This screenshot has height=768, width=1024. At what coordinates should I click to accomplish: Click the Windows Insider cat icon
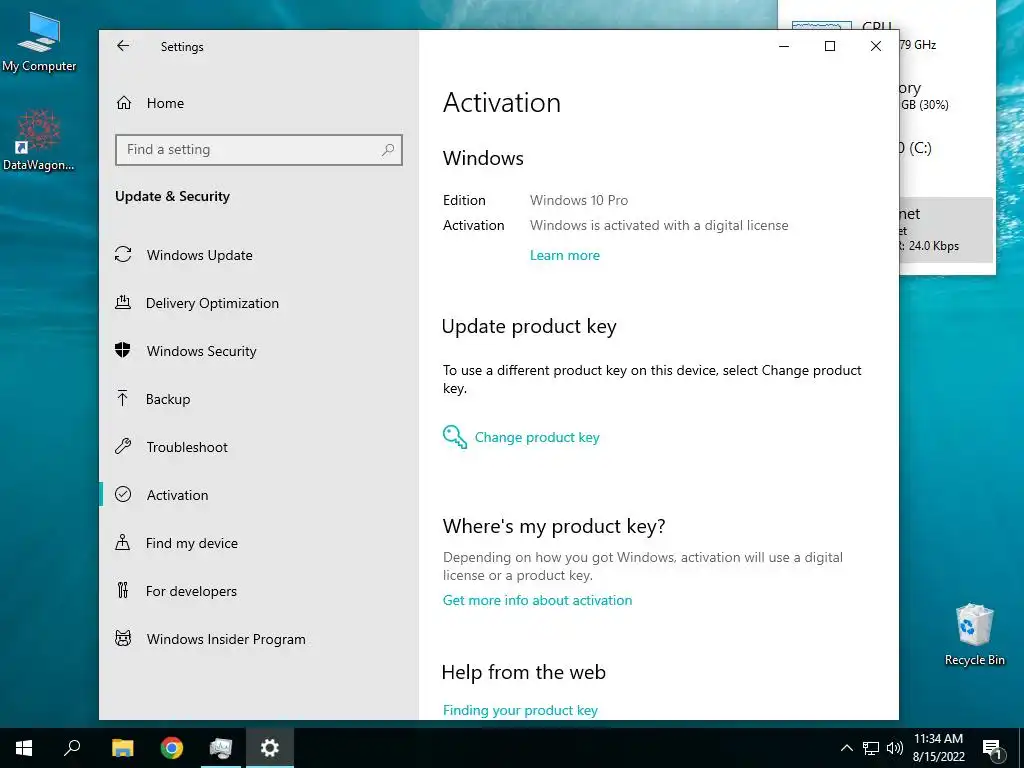tap(123, 638)
